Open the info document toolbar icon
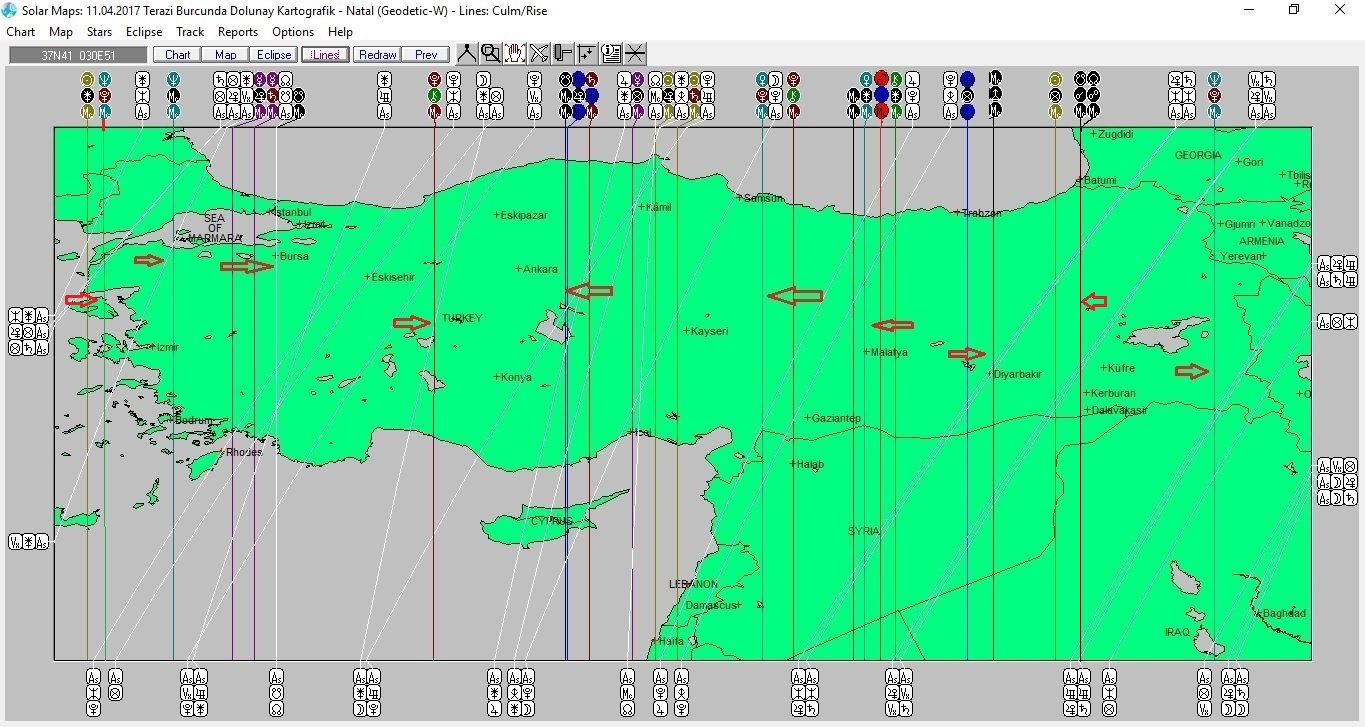The height and width of the screenshot is (727, 1365). (x=611, y=54)
